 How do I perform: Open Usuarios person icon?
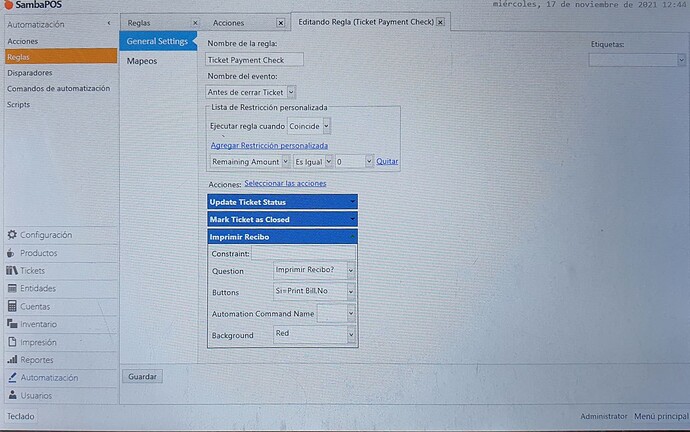click(12, 395)
